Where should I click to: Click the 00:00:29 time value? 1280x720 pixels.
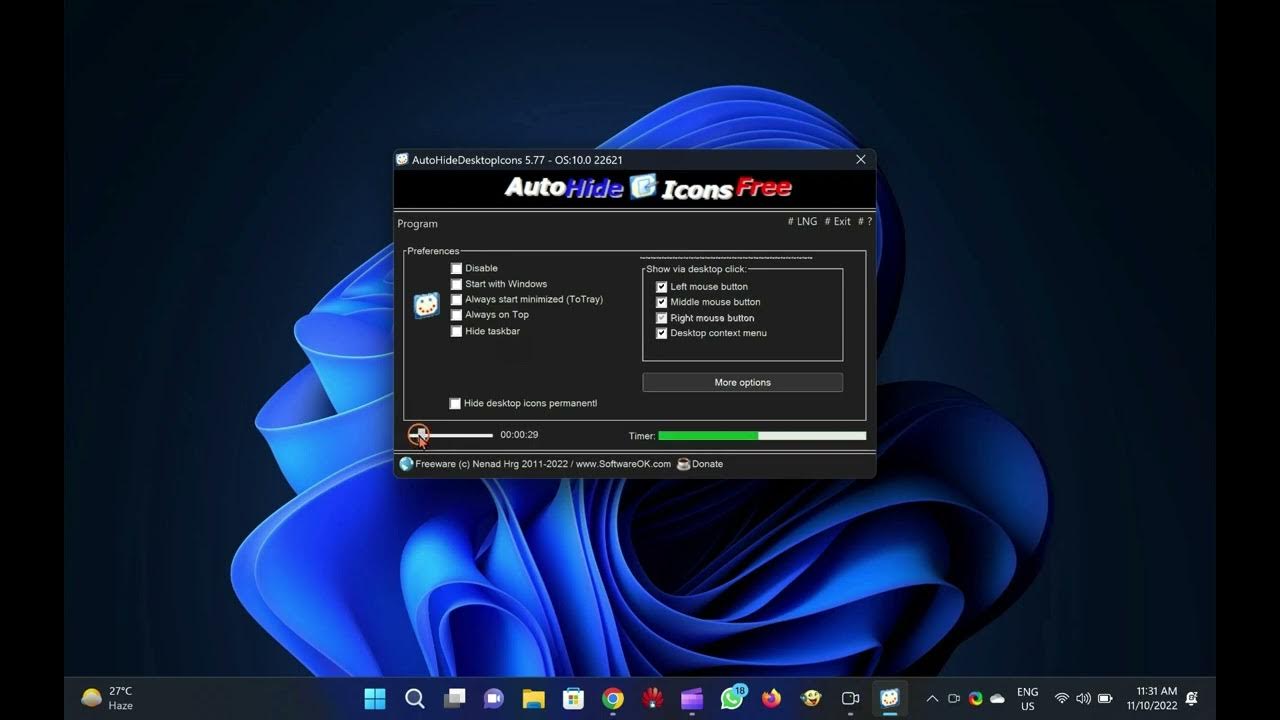coord(519,435)
